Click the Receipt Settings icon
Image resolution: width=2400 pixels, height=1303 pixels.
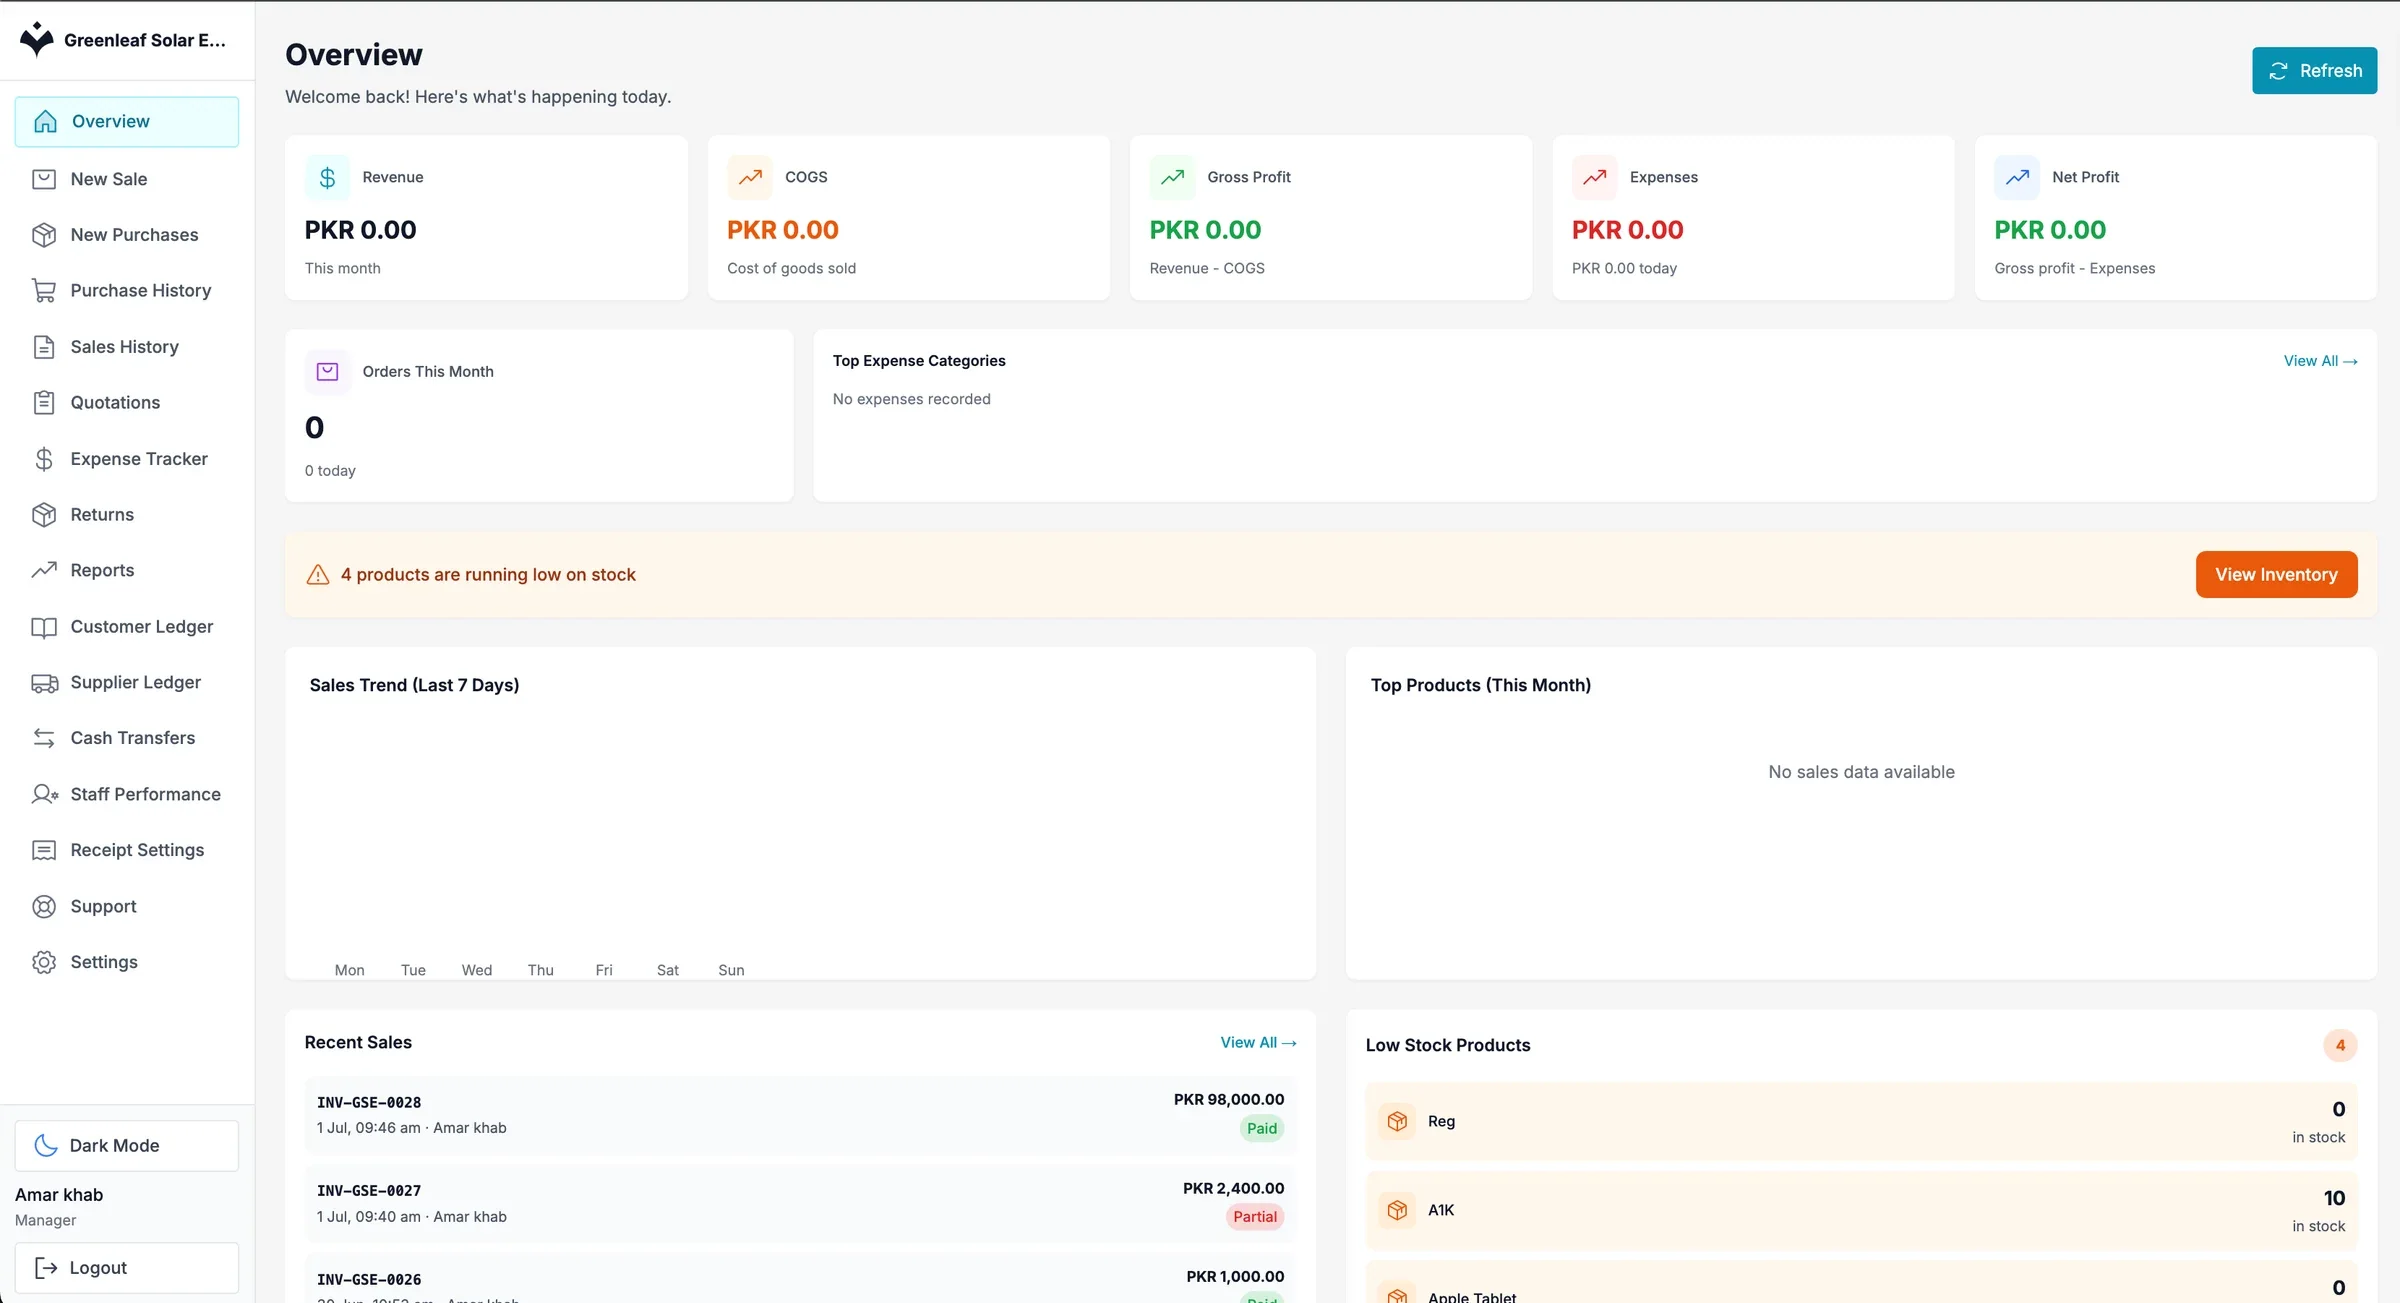click(44, 850)
